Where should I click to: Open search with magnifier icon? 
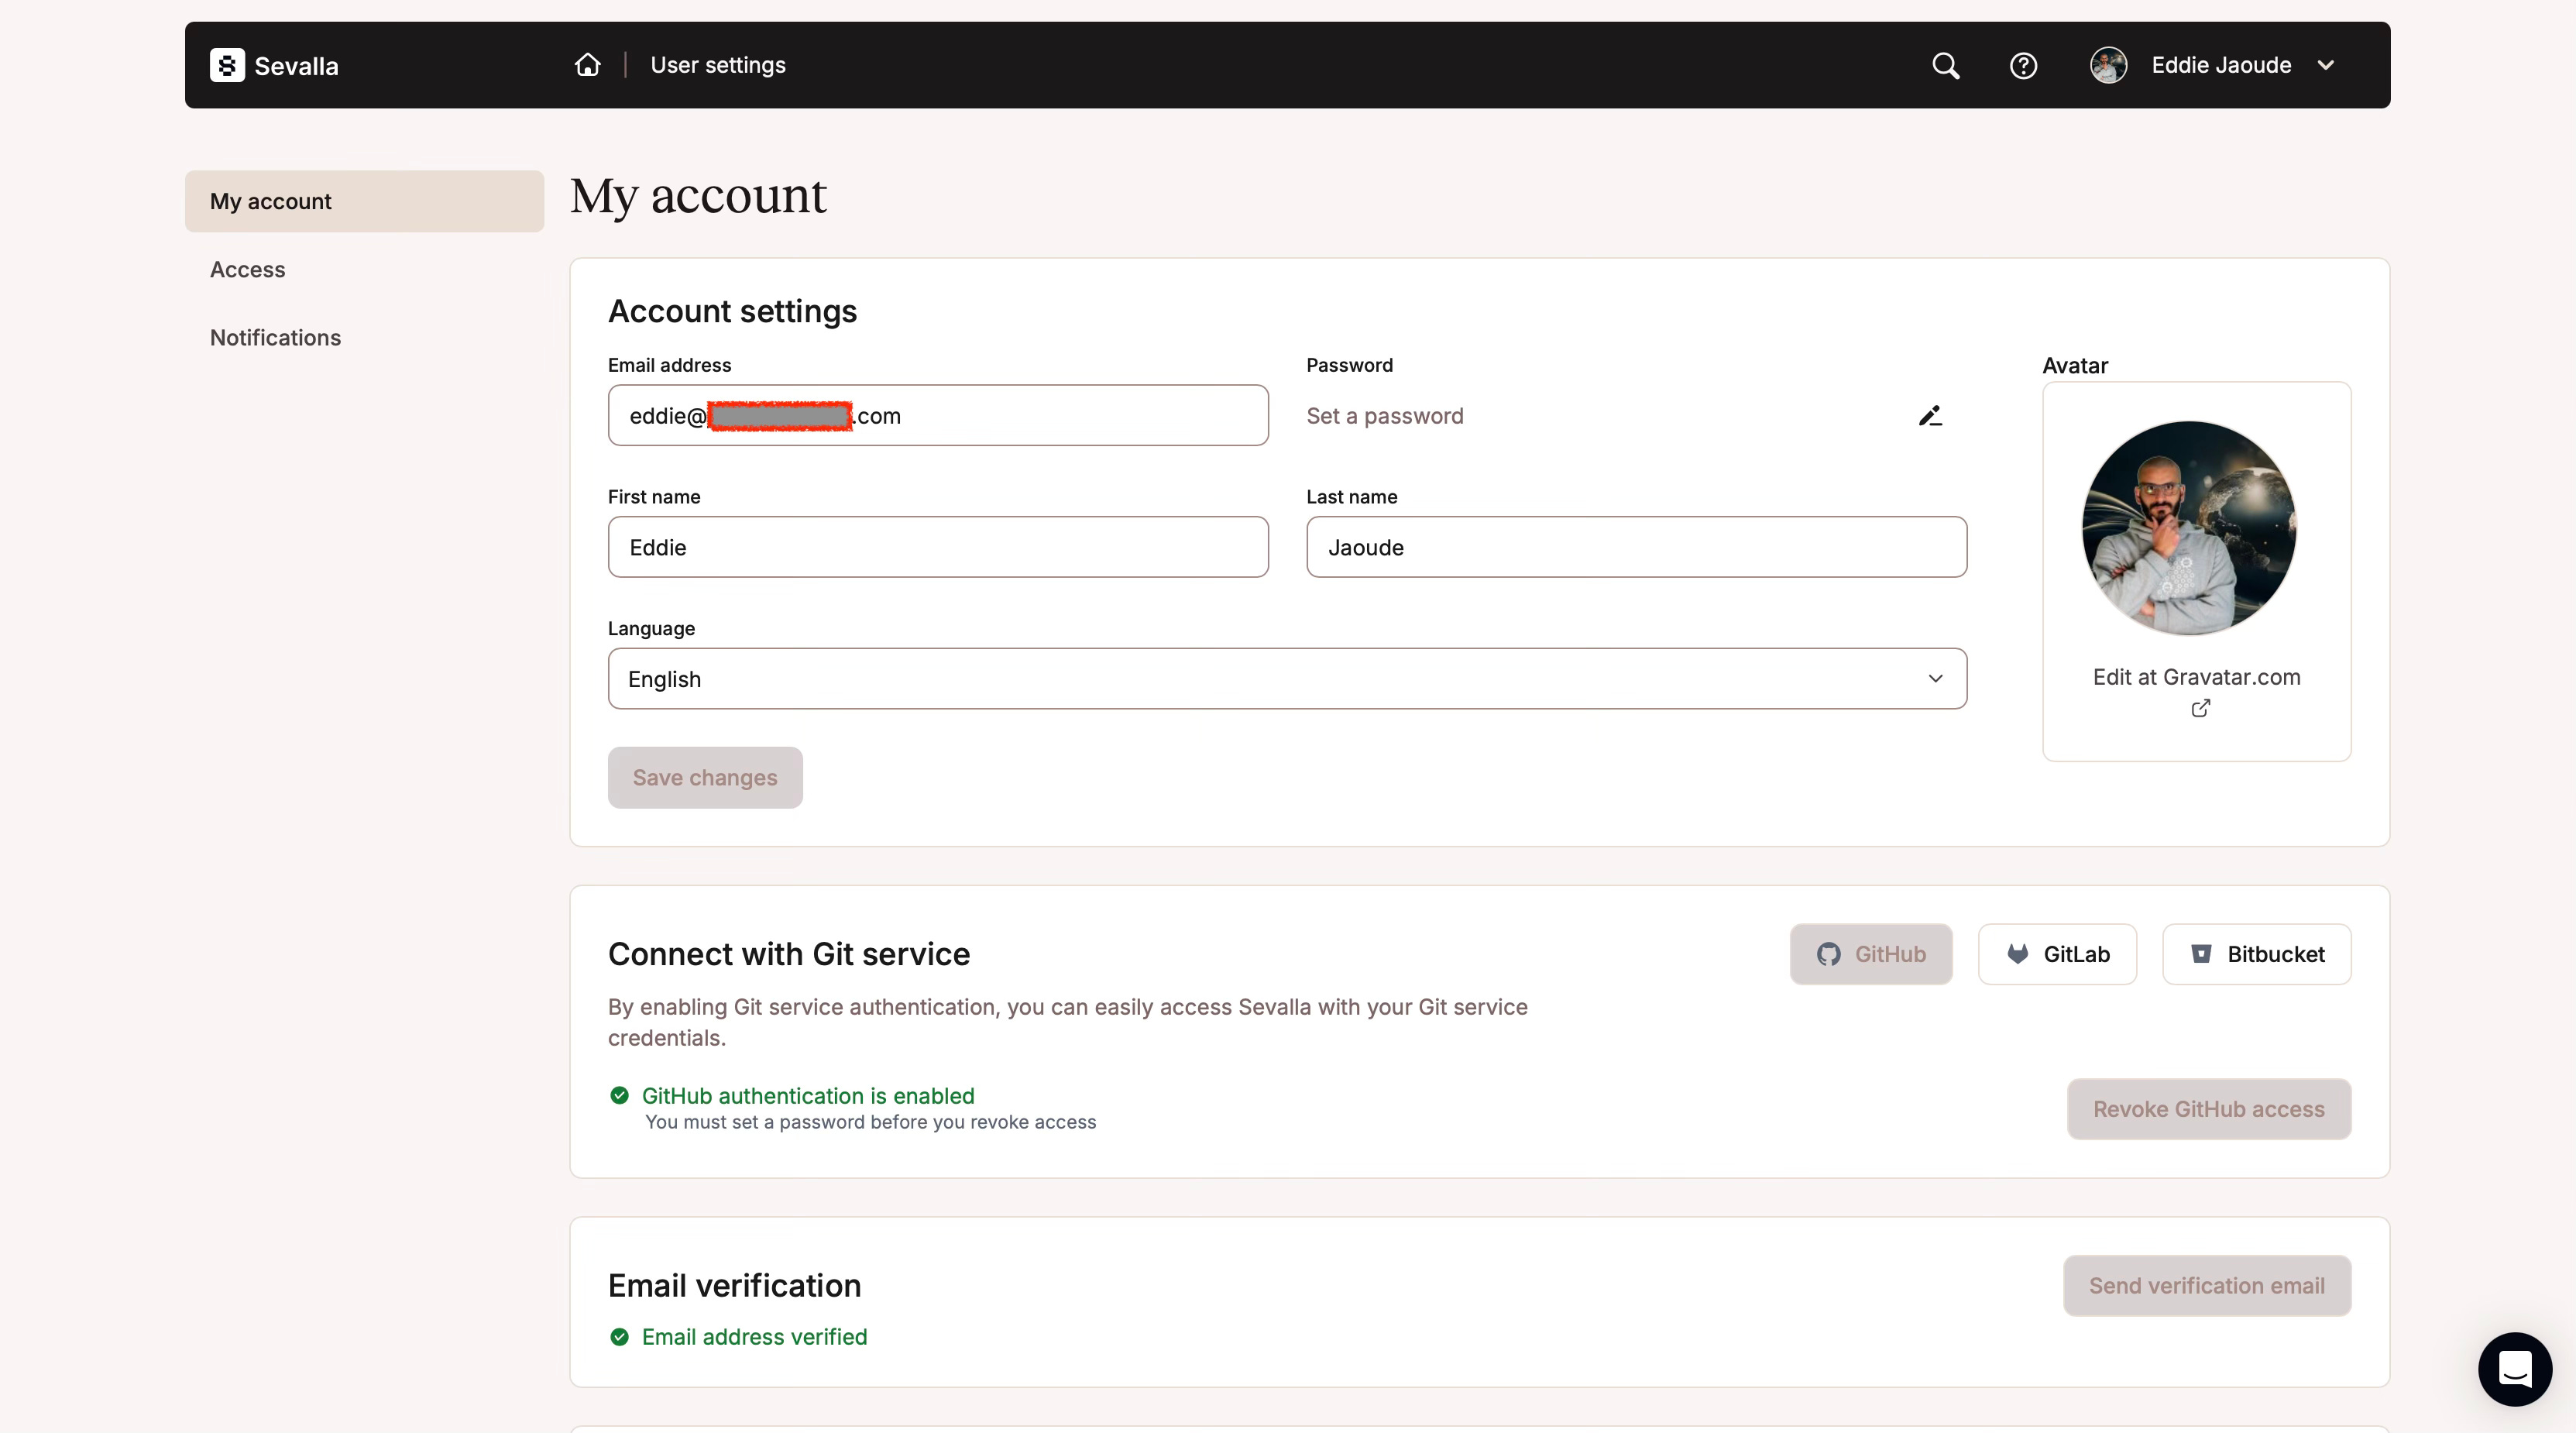1946,66
